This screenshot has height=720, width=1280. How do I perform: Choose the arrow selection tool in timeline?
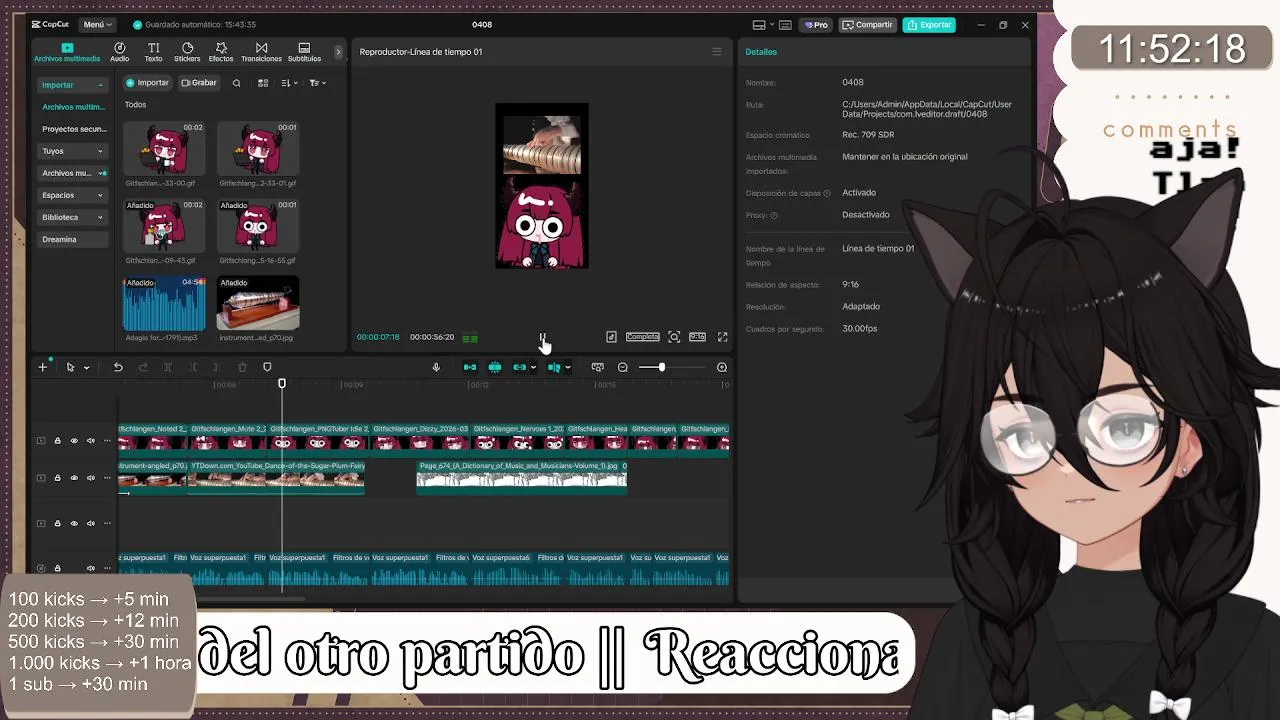[x=70, y=367]
